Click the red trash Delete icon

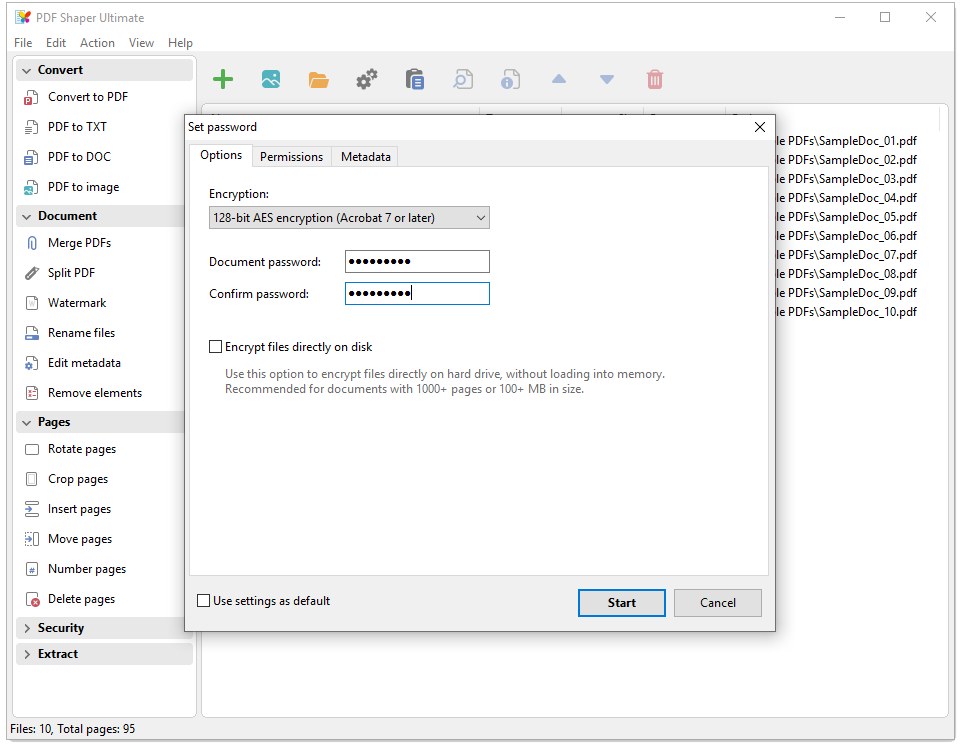click(655, 80)
